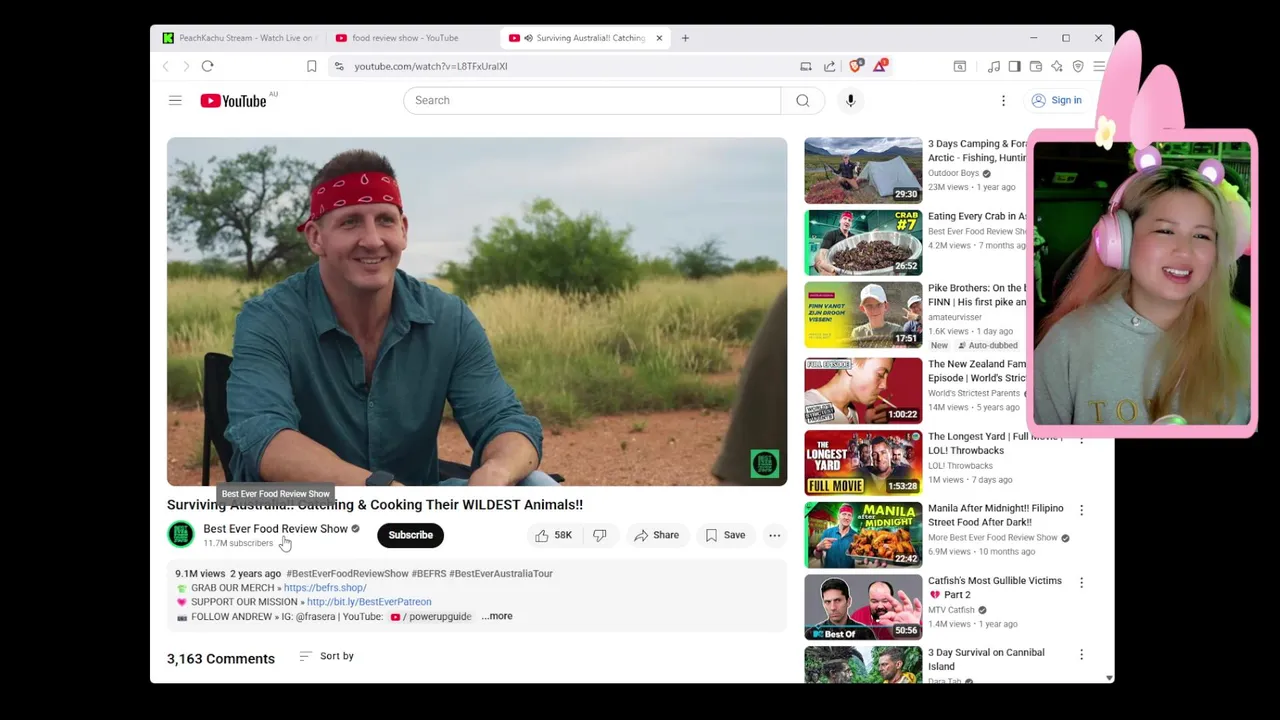Start voice search with the microphone icon
The width and height of the screenshot is (1280, 720).
tap(850, 100)
